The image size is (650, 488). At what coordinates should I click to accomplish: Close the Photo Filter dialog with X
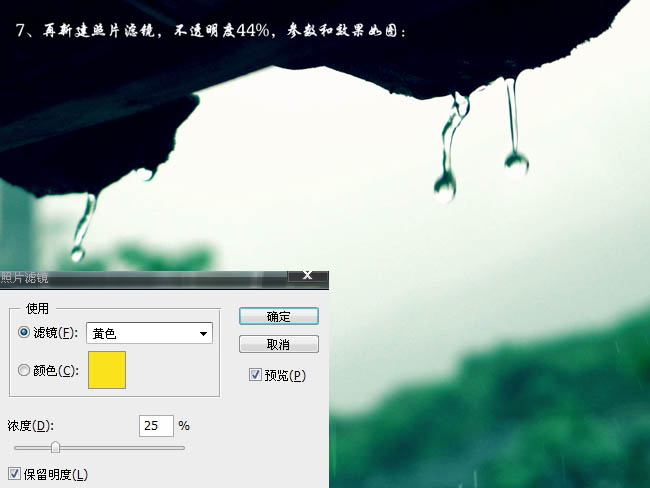click(308, 275)
